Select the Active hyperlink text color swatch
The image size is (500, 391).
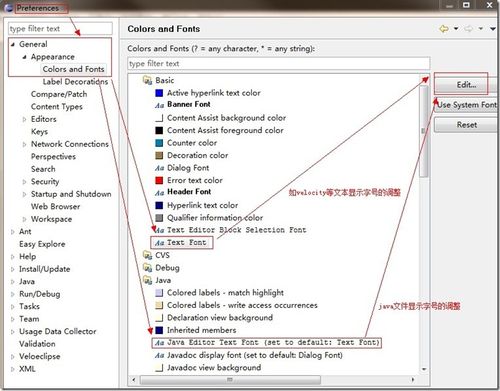(x=159, y=93)
